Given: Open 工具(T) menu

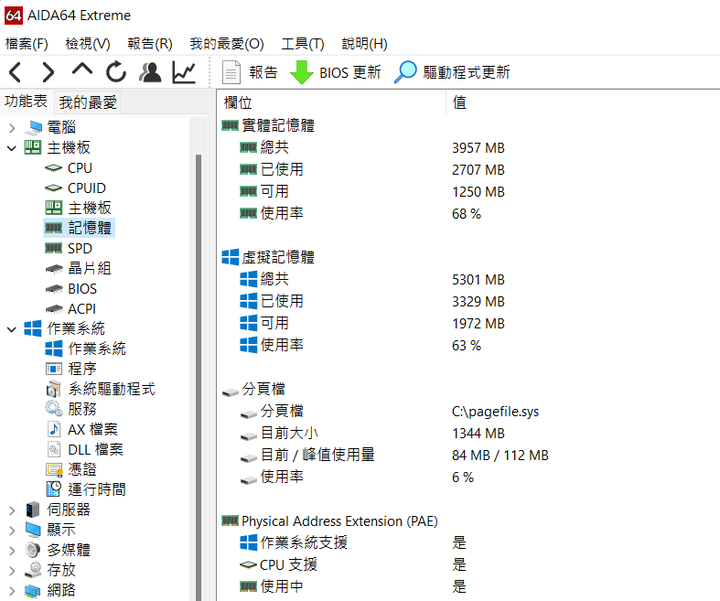Looking at the screenshot, I should click(303, 44).
